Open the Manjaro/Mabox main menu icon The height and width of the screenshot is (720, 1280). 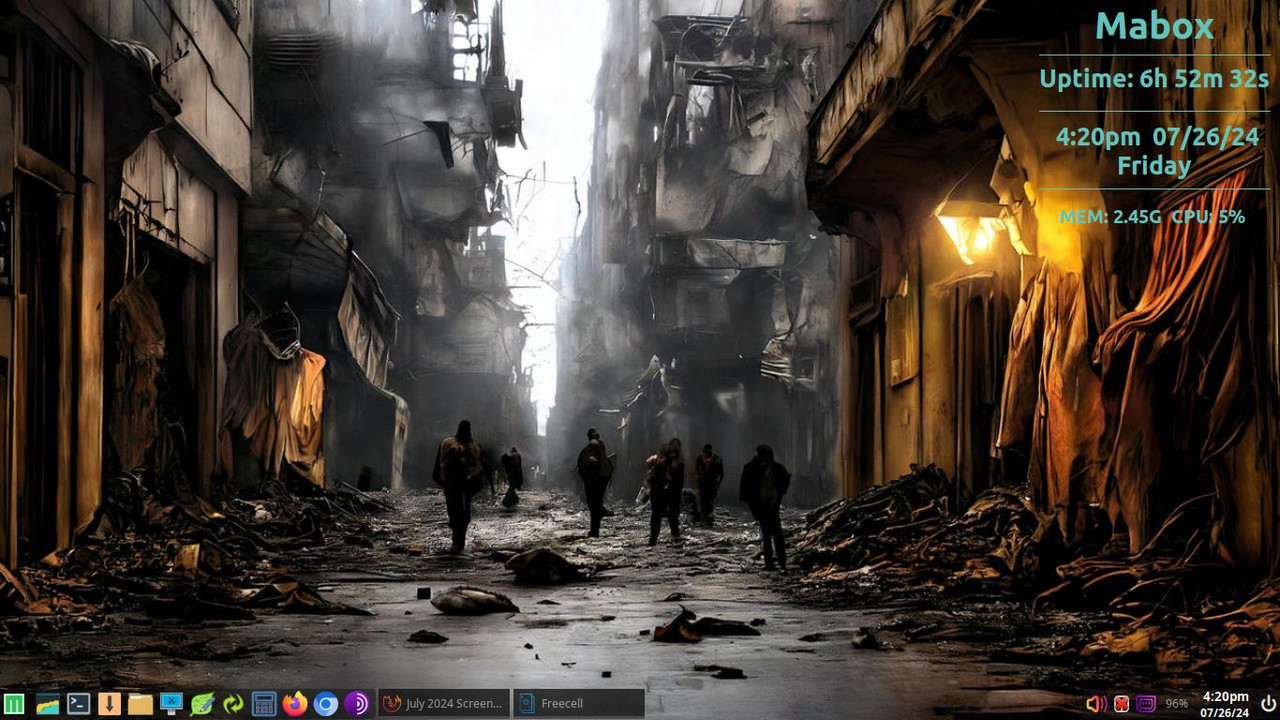click(14, 704)
